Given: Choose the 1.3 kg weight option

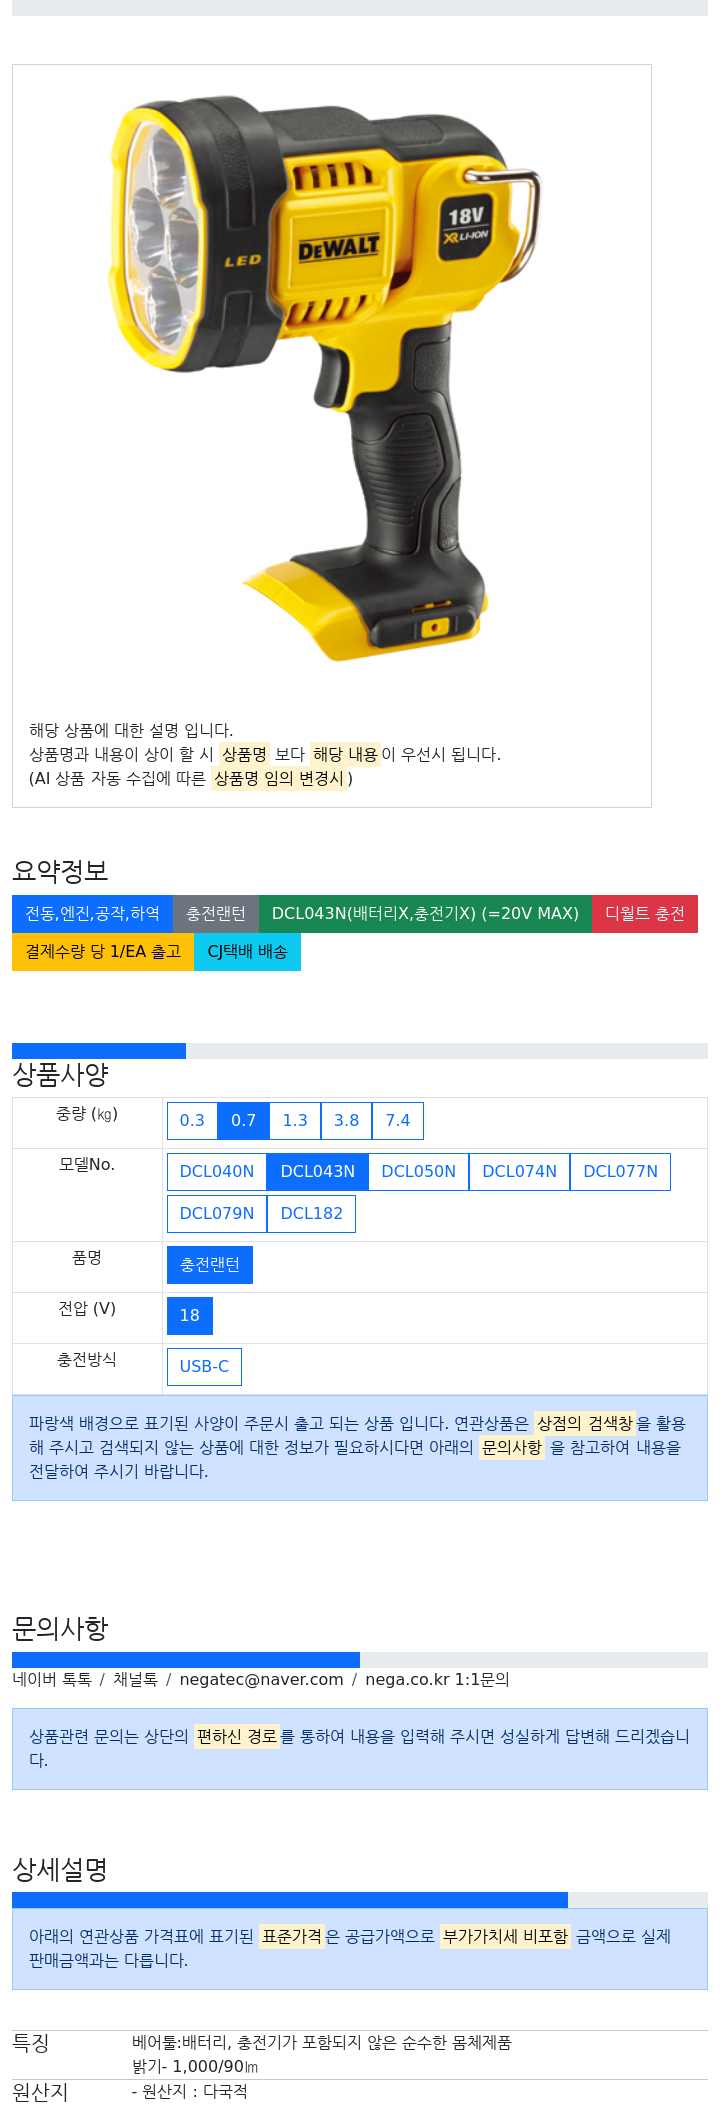Looking at the screenshot, I should (295, 1121).
